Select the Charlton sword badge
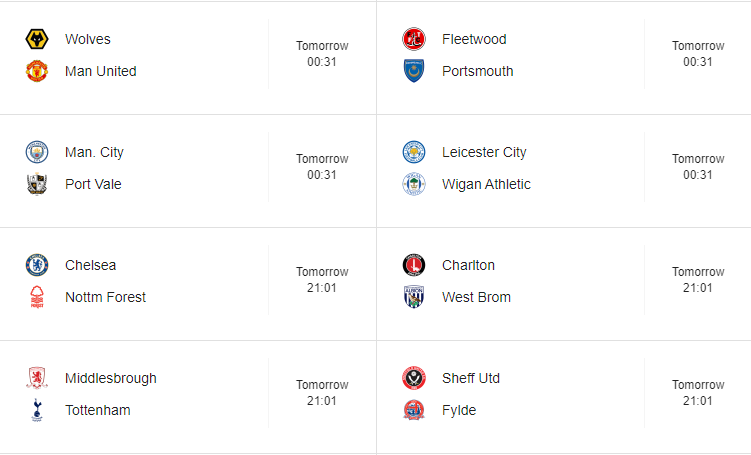751x455 pixels. [x=414, y=265]
